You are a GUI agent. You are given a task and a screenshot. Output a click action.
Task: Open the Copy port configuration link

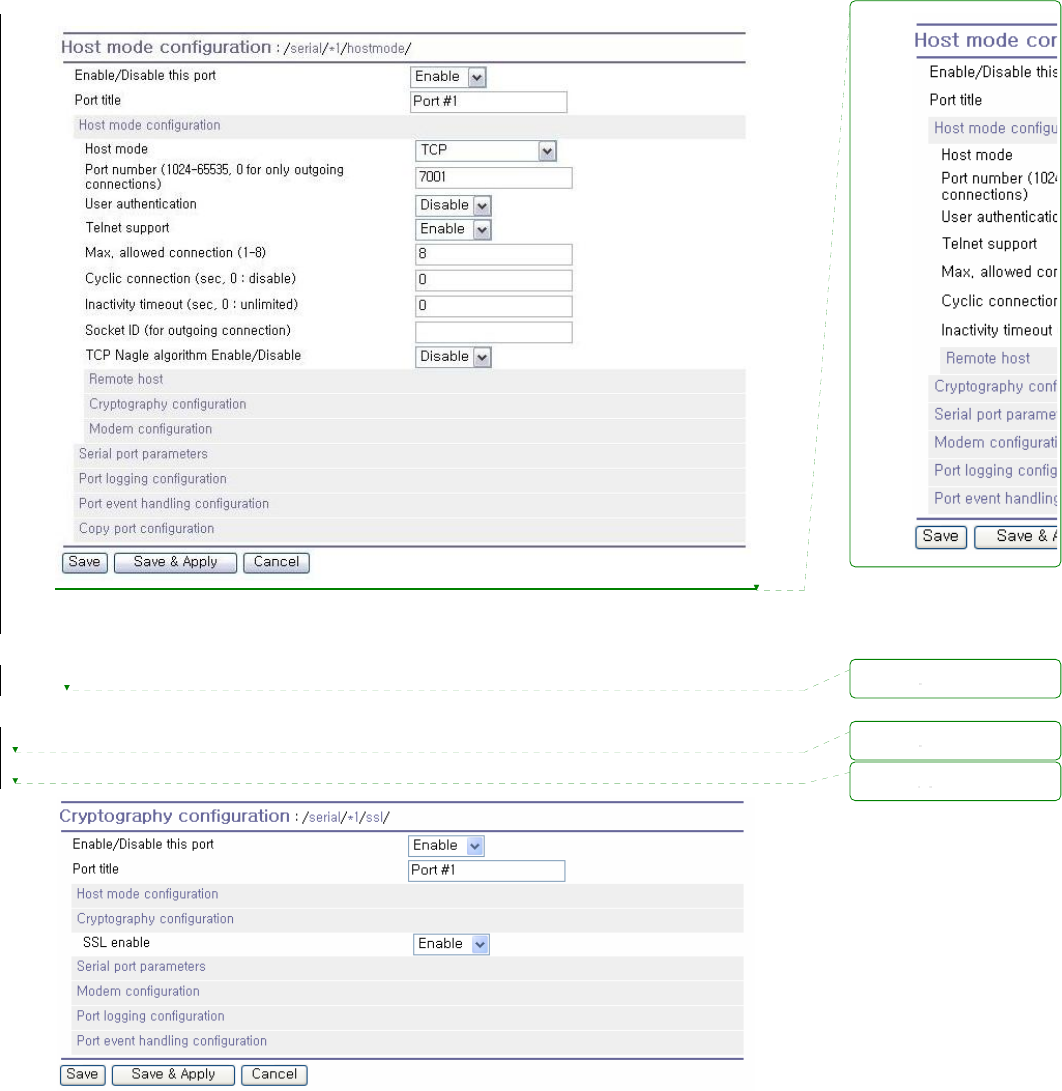146,529
